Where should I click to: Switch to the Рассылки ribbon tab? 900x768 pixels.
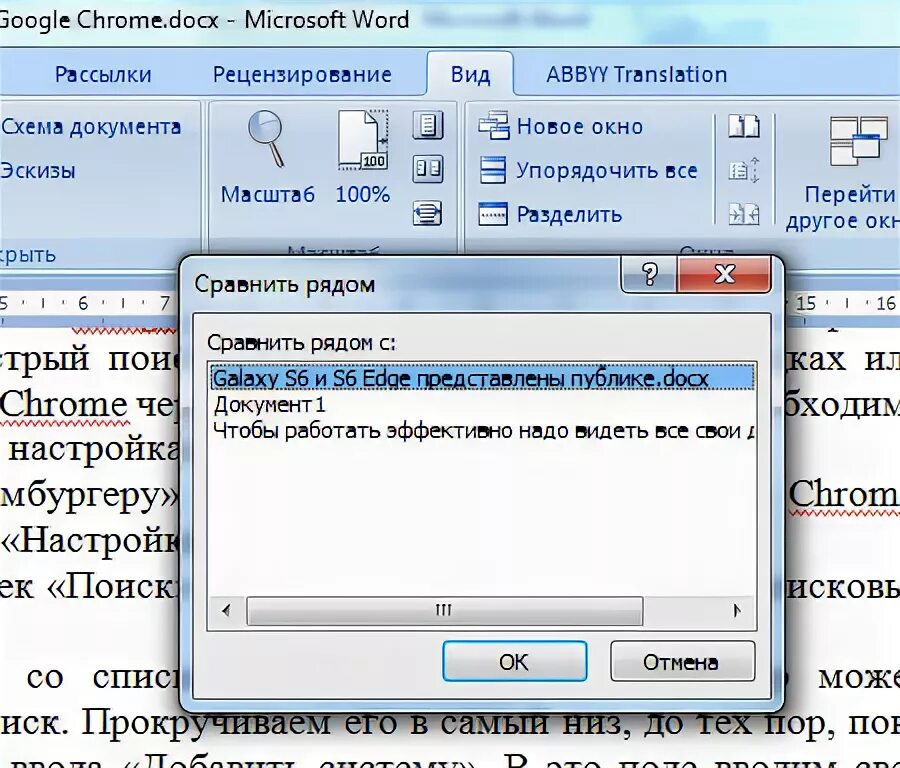pyautogui.click(x=103, y=75)
